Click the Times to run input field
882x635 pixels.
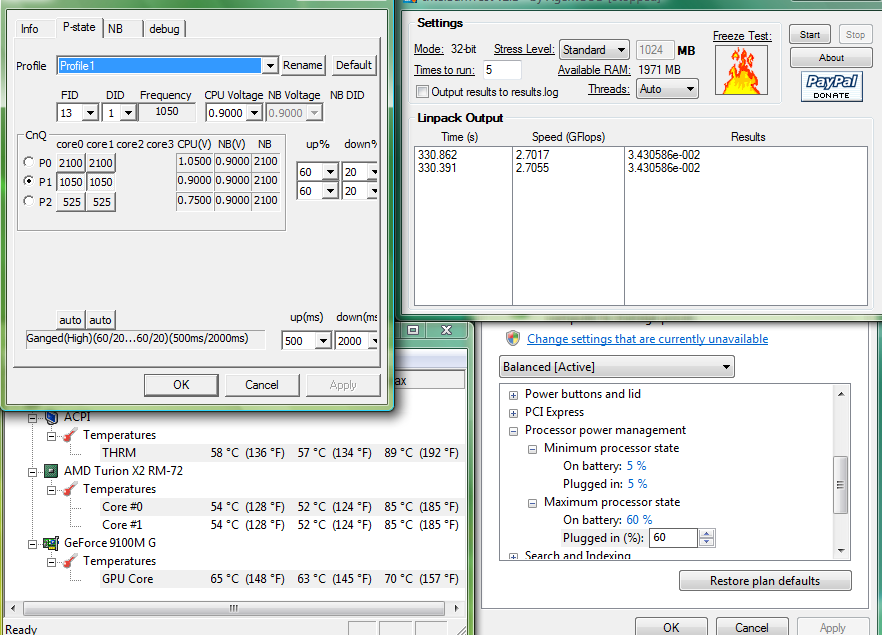(x=502, y=70)
